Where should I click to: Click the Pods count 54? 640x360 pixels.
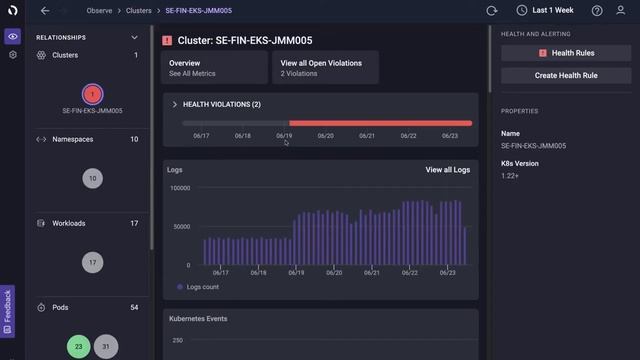click(x=134, y=307)
